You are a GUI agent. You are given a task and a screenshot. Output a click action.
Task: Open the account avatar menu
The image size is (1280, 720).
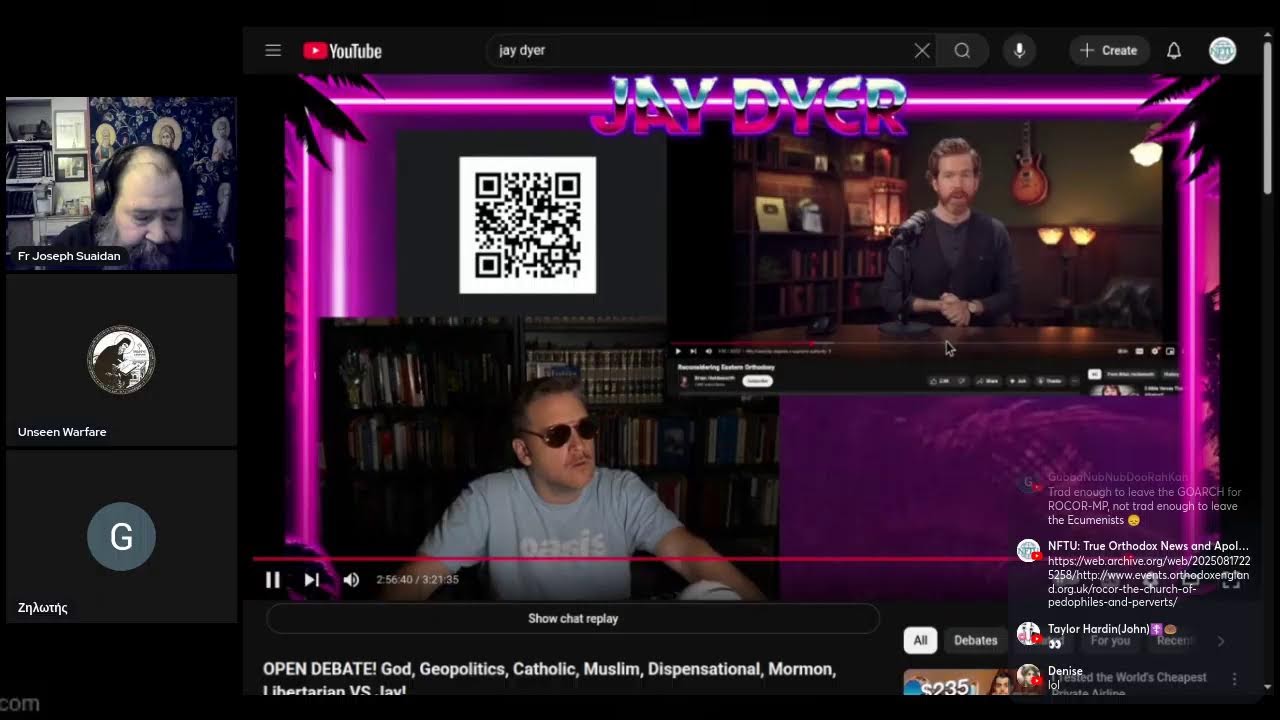[1222, 50]
